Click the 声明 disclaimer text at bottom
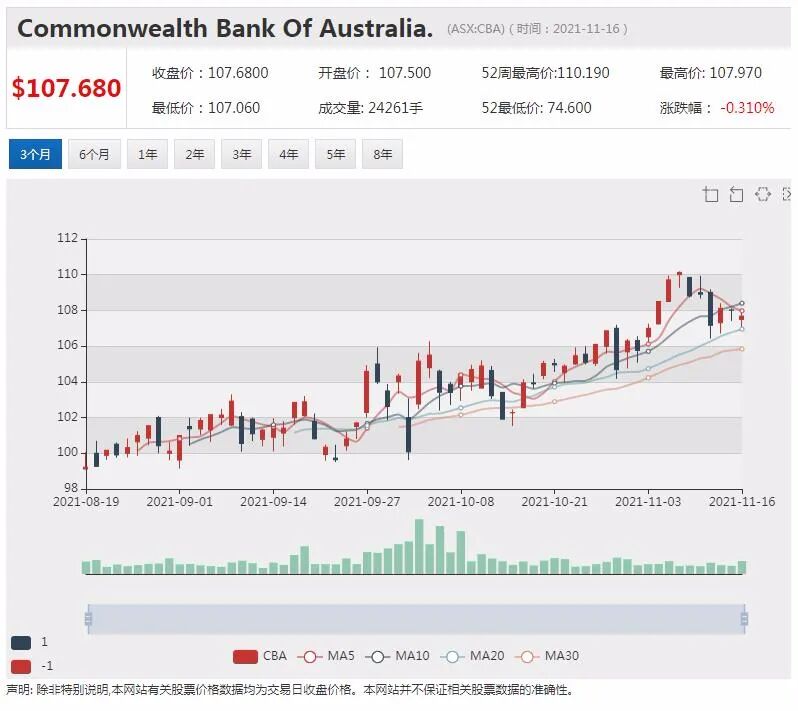This screenshot has height=711, width=798. pyautogui.click(x=290, y=690)
